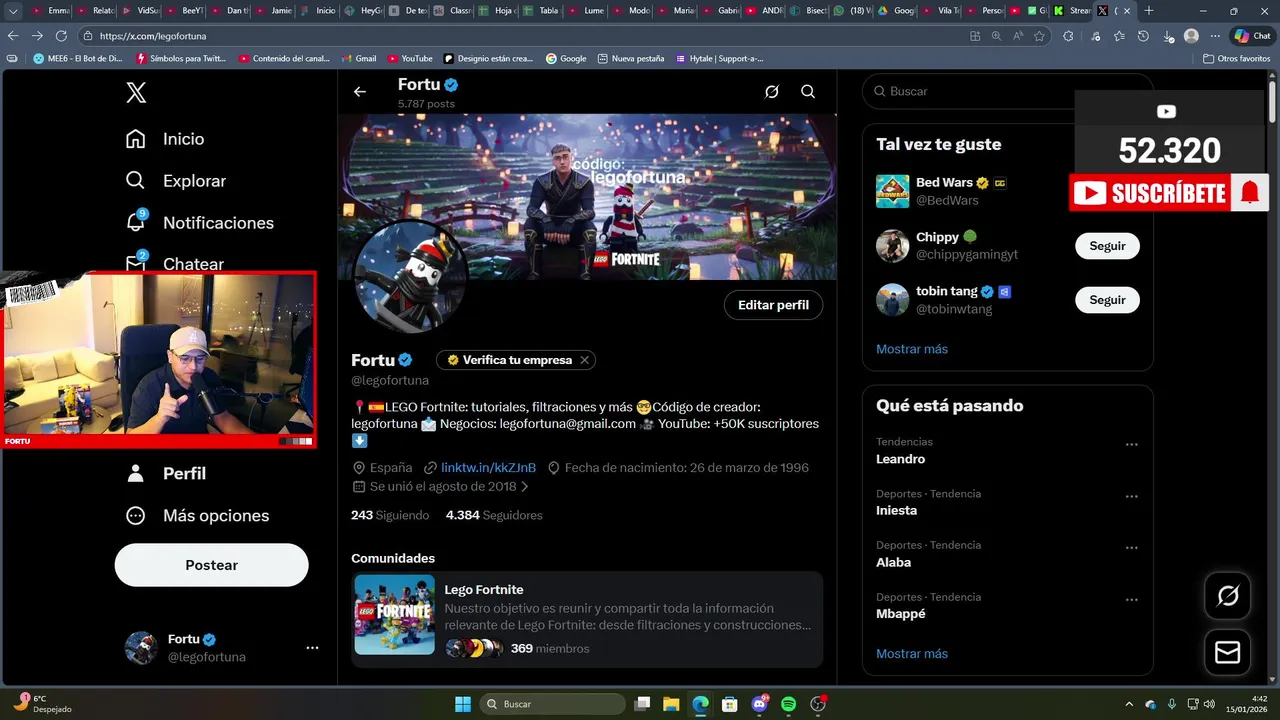Go to Inicio in the sidebar
The image size is (1280, 720).
coord(165,139)
